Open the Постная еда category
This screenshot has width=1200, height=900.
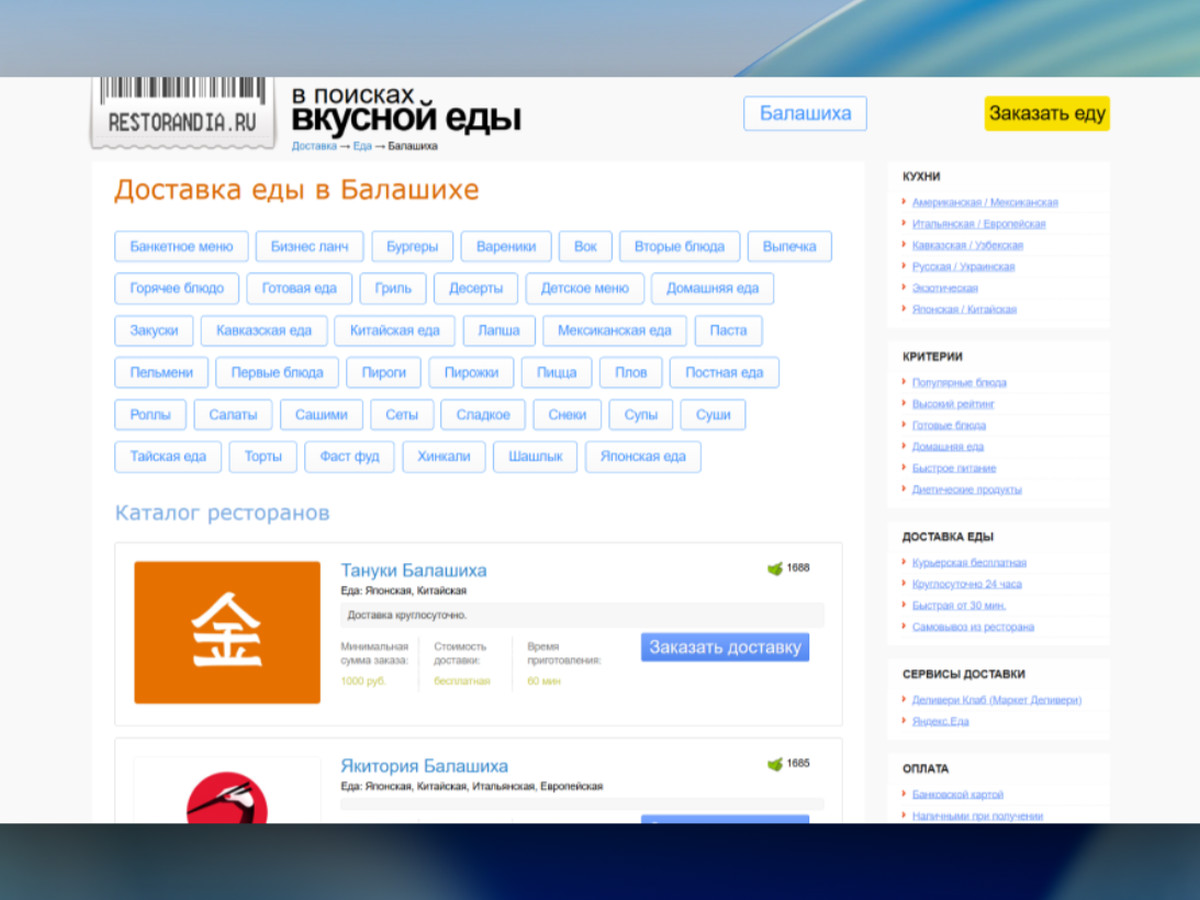tap(724, 372)
